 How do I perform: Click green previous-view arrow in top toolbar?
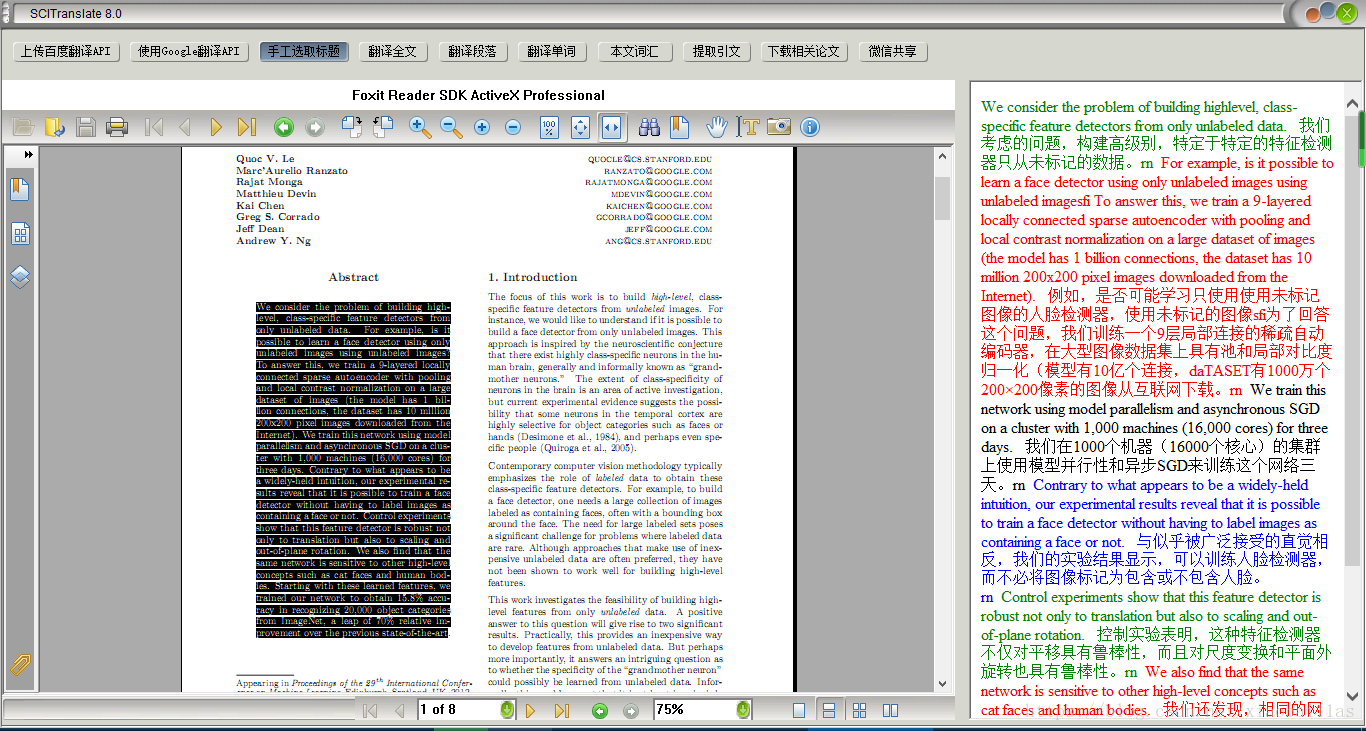pyautogui.click(x=284, y=127)
